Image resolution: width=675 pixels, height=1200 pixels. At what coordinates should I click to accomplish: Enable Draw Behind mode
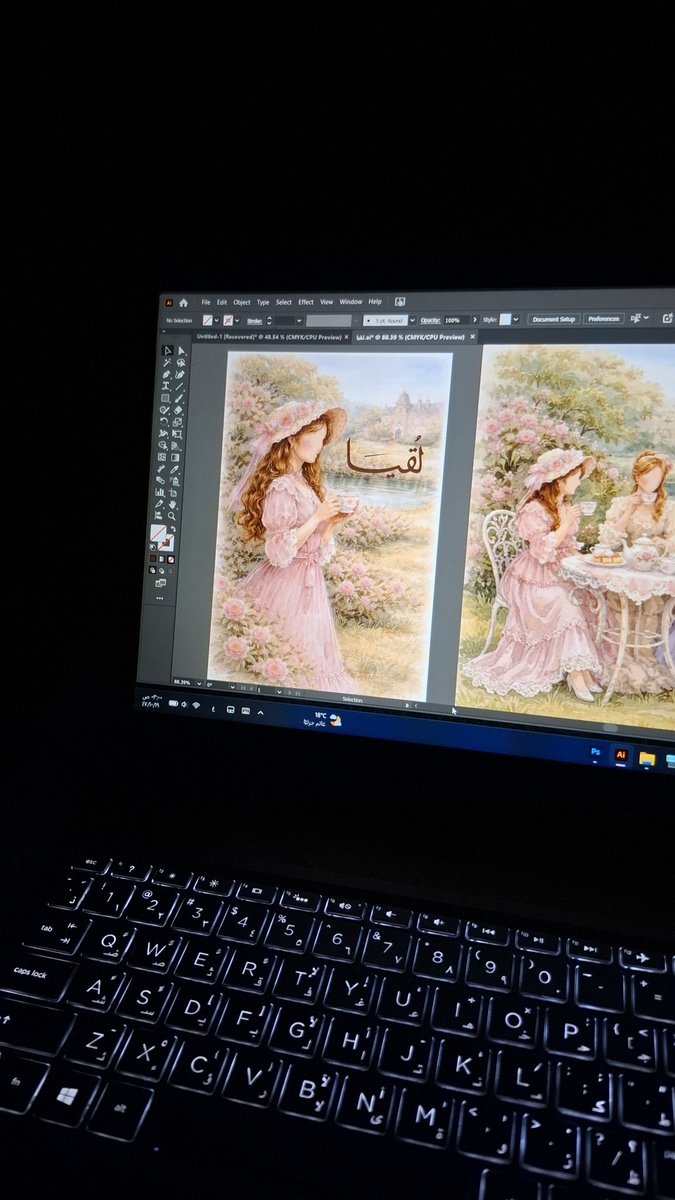pyautogui.click(x=161, y=570)
